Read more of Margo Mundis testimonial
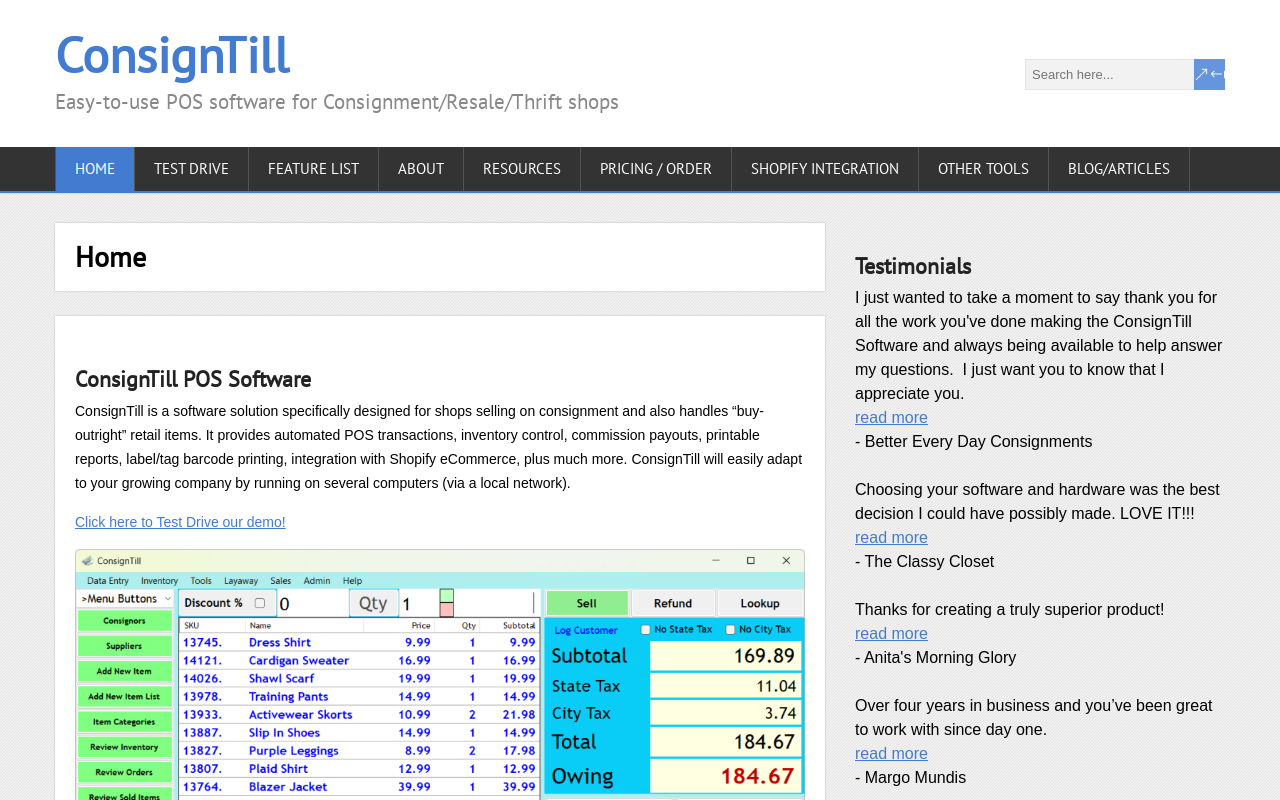 tap(891, 754)
